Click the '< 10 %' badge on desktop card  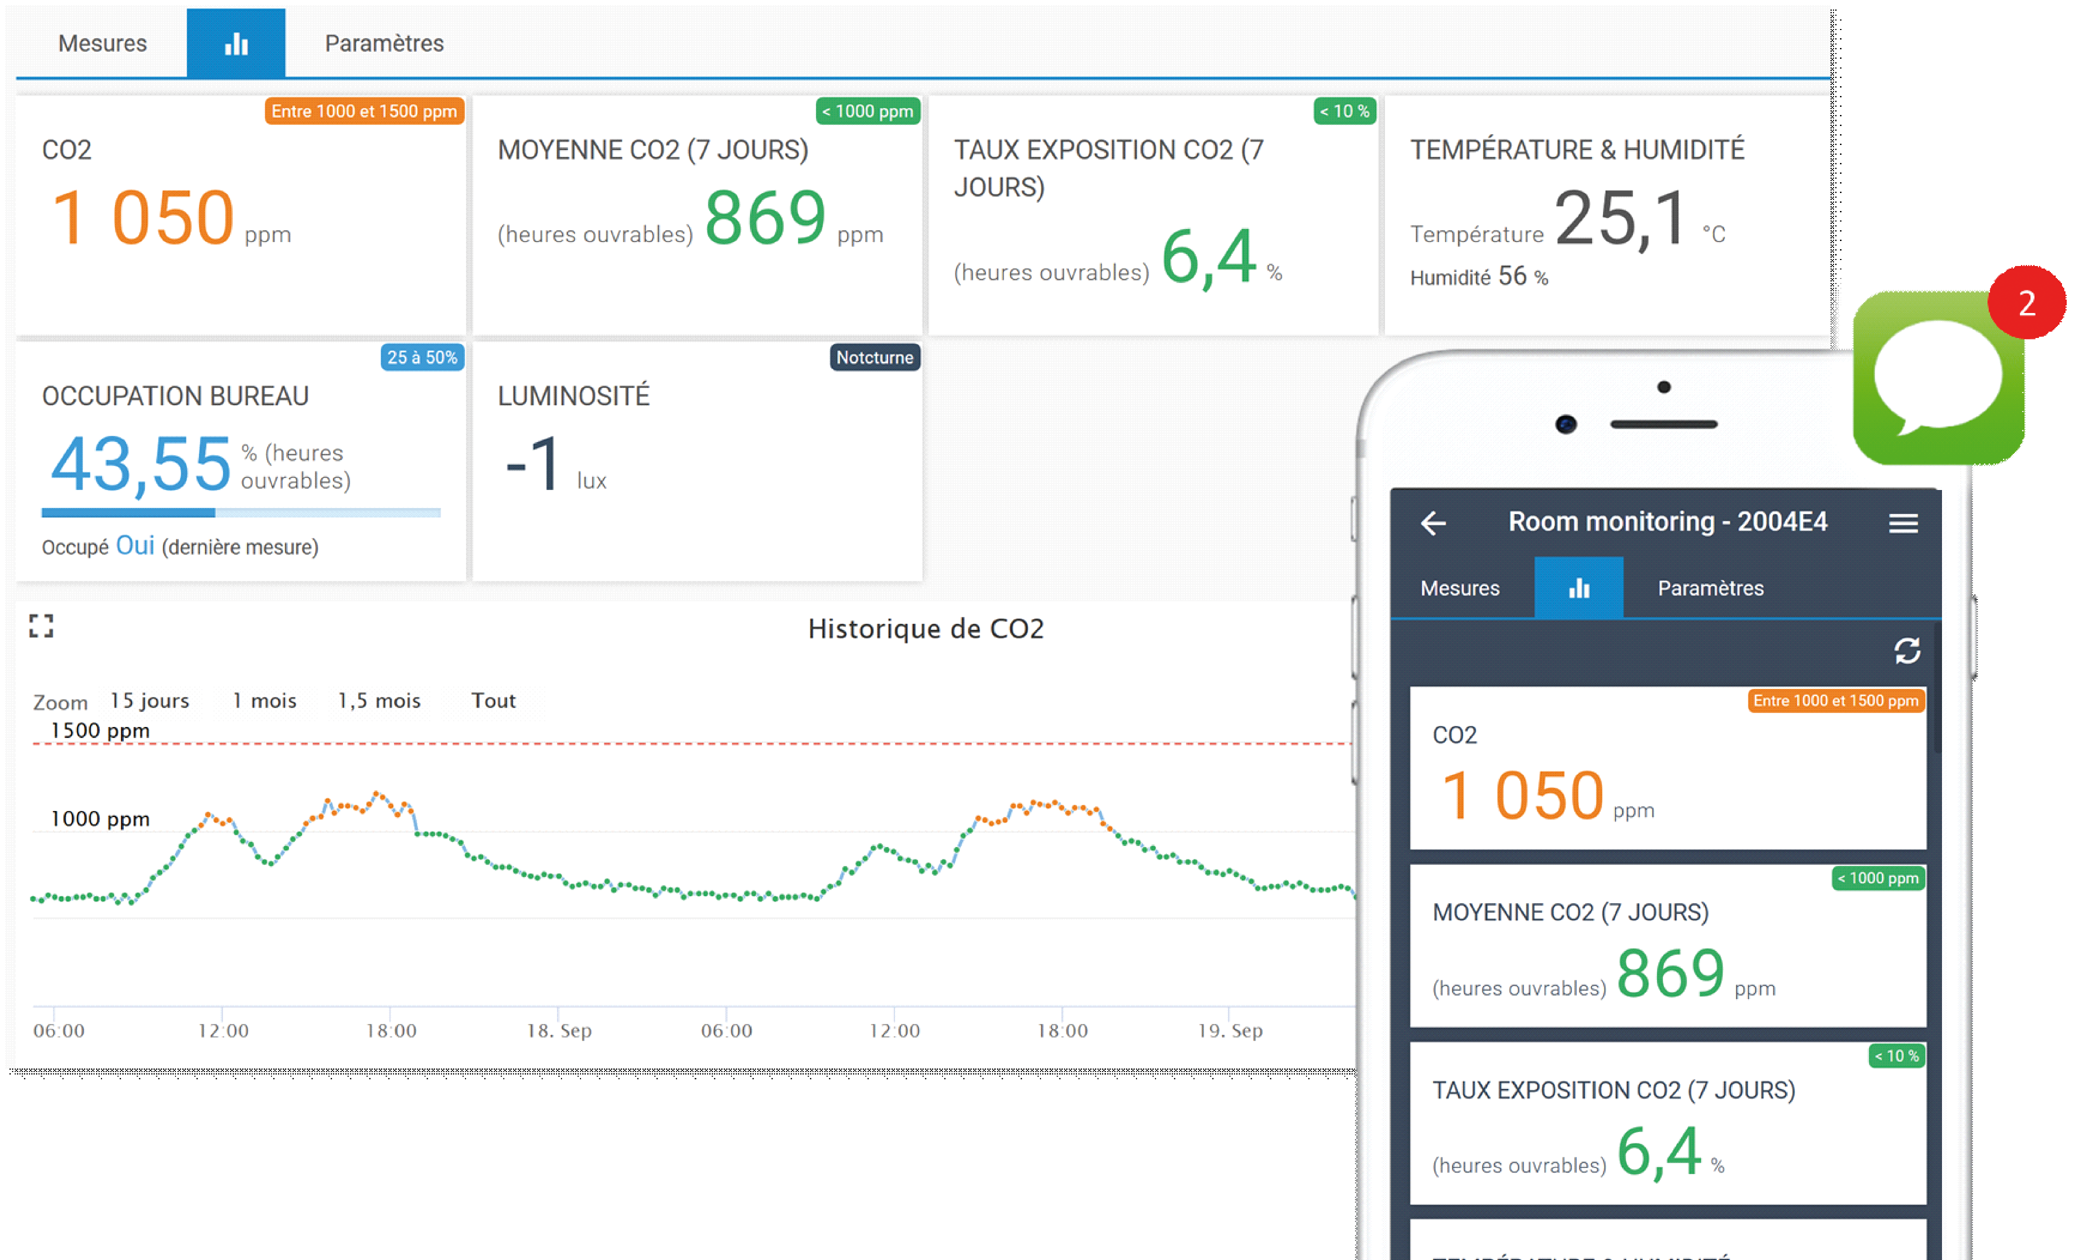point(1344,111)
